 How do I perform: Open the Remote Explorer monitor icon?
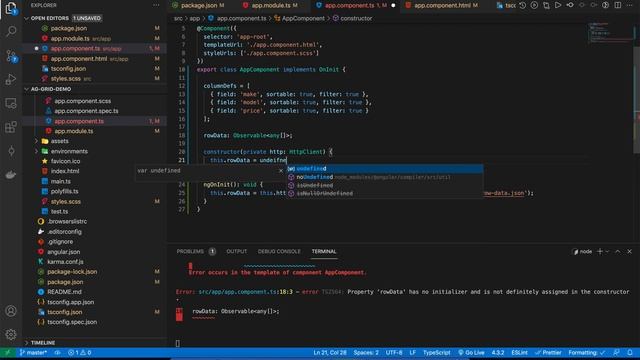(11, 103)
